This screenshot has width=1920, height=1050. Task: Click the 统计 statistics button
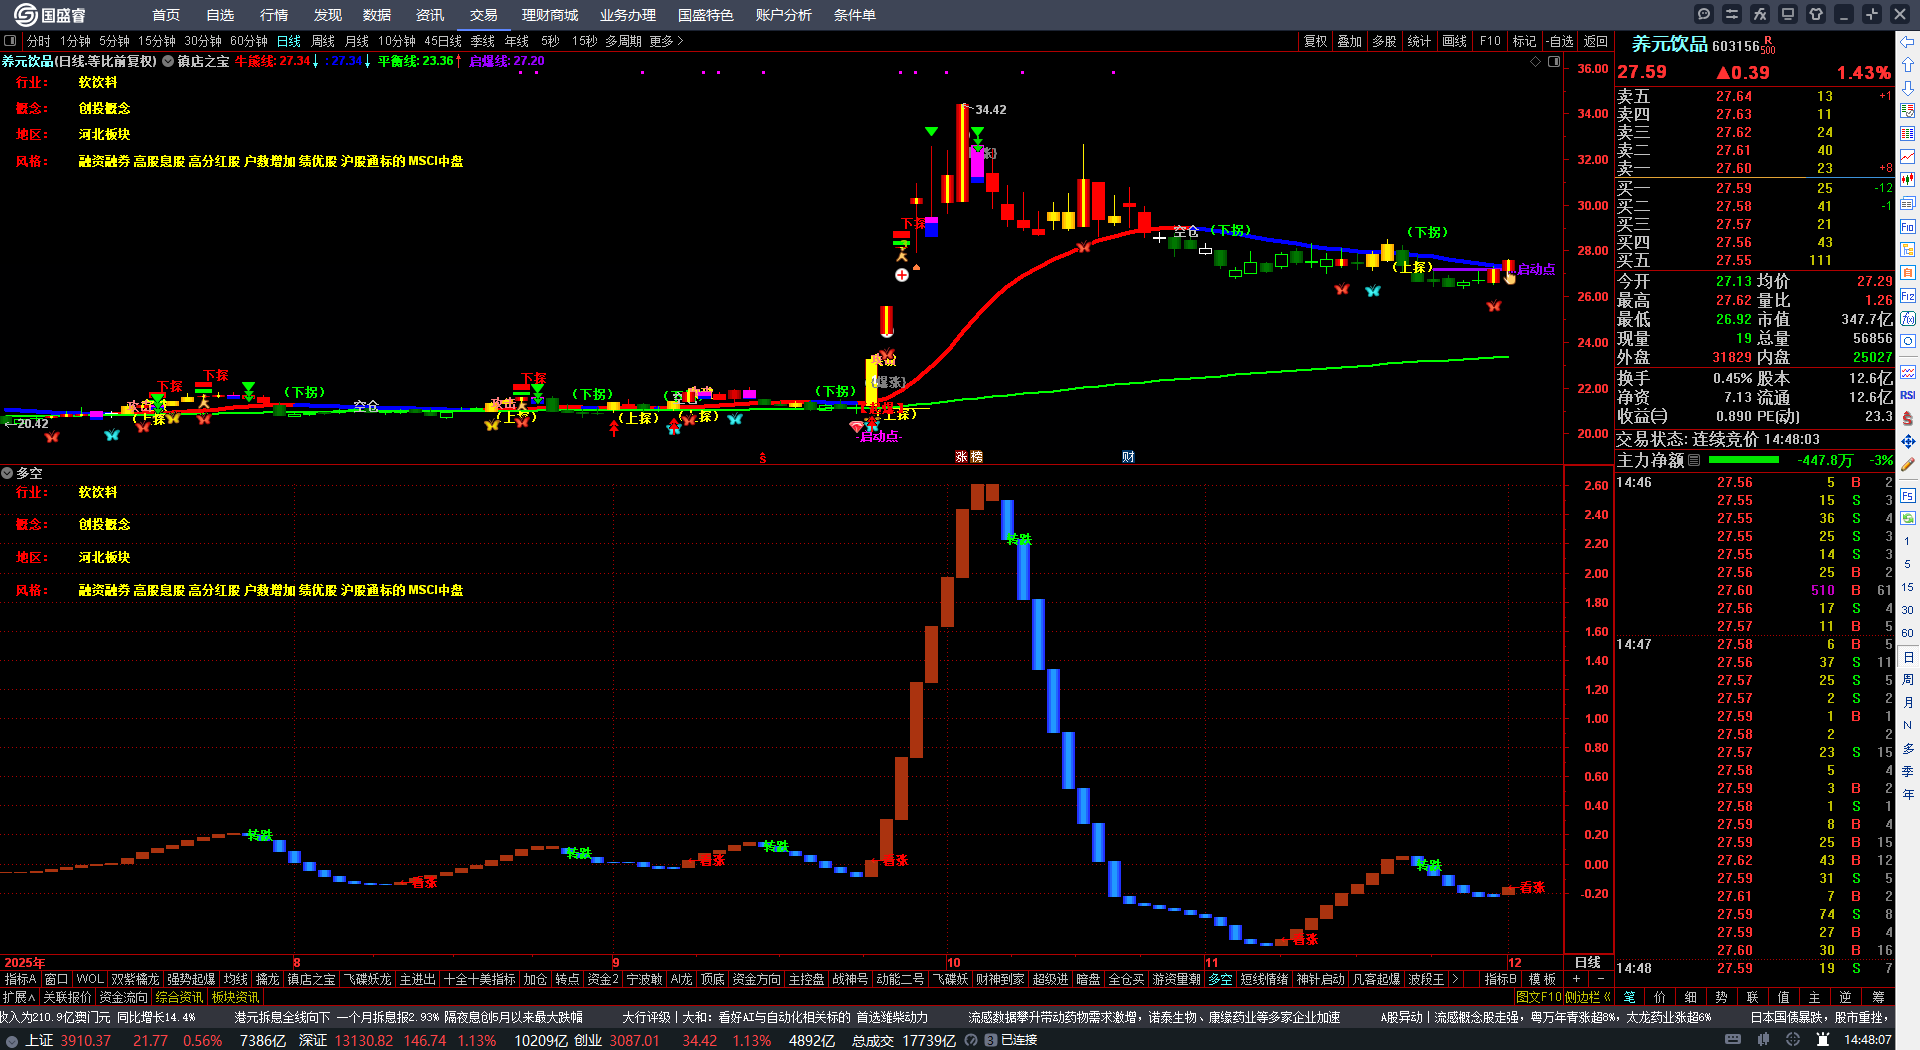pyautogui.click(x=1419, y=41)
